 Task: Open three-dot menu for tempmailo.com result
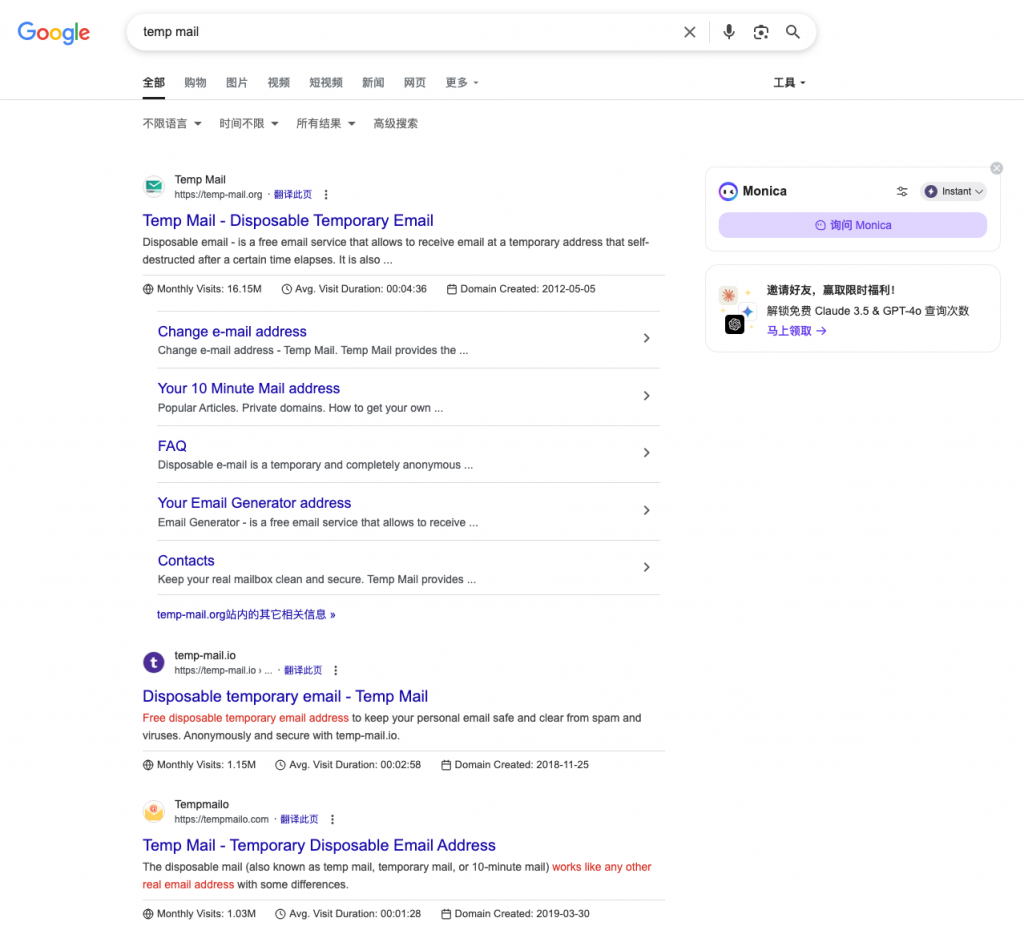coord(332,819)
